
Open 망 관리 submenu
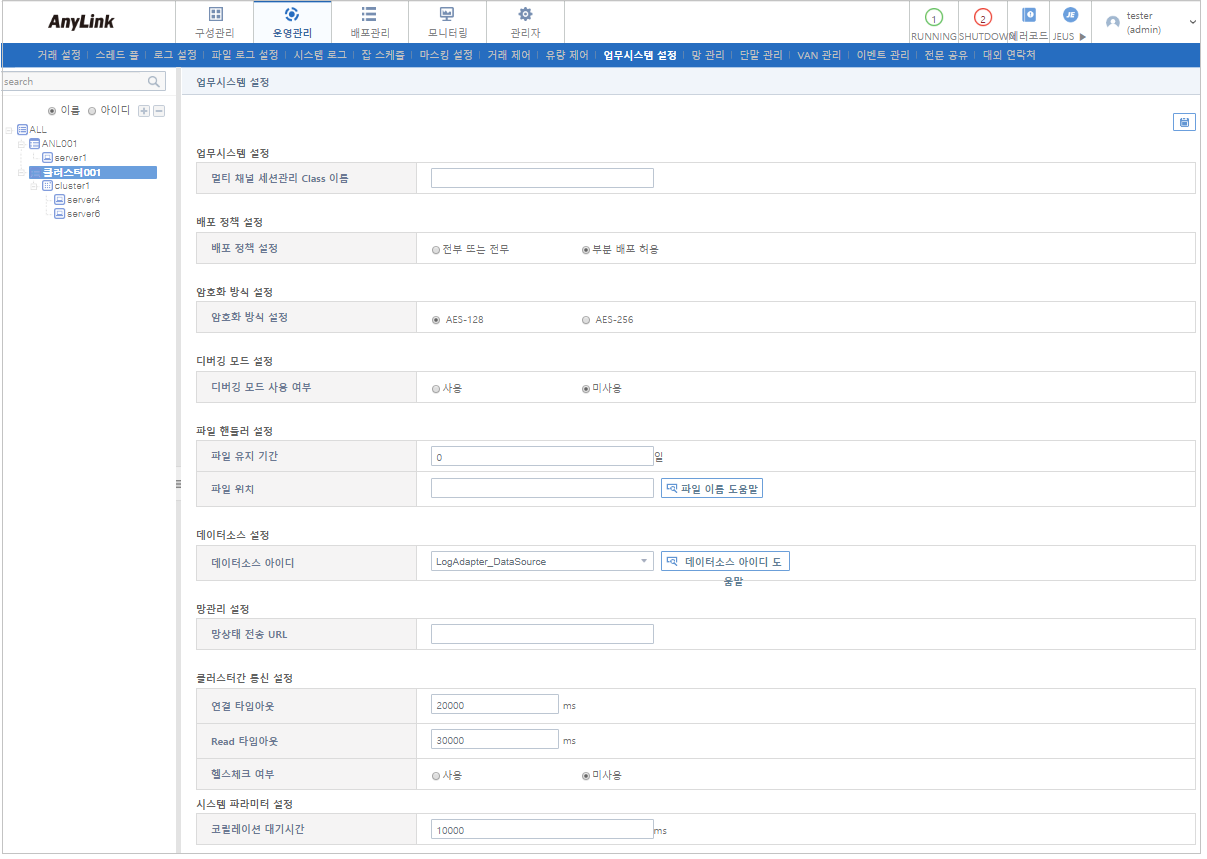[708, 55]
